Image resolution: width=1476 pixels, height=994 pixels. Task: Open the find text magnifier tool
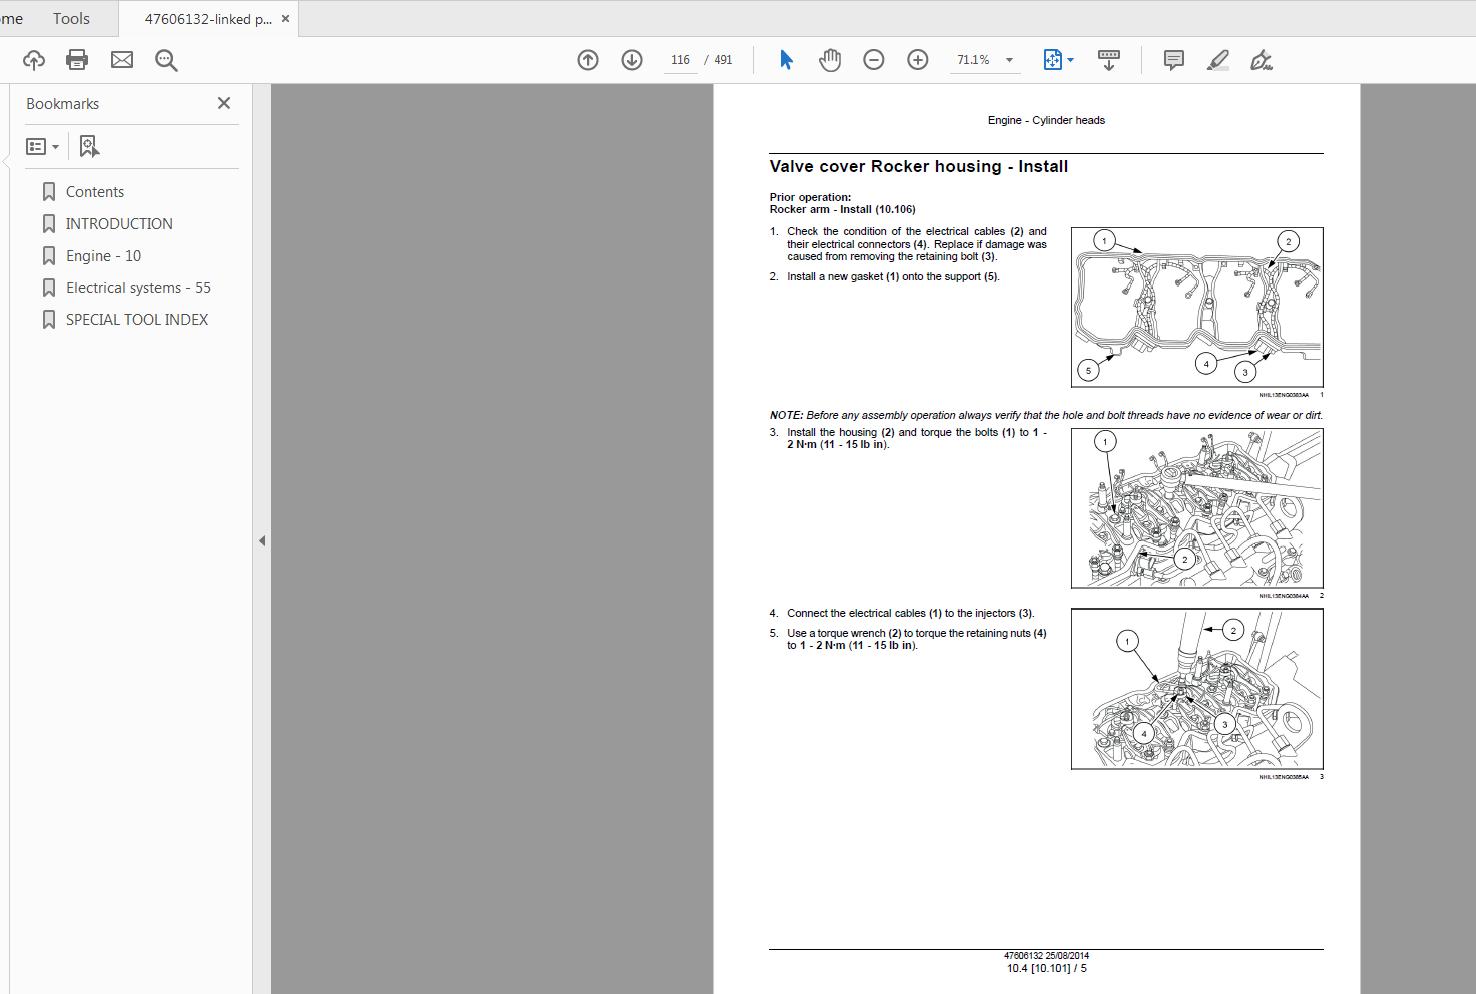(166, 60)
